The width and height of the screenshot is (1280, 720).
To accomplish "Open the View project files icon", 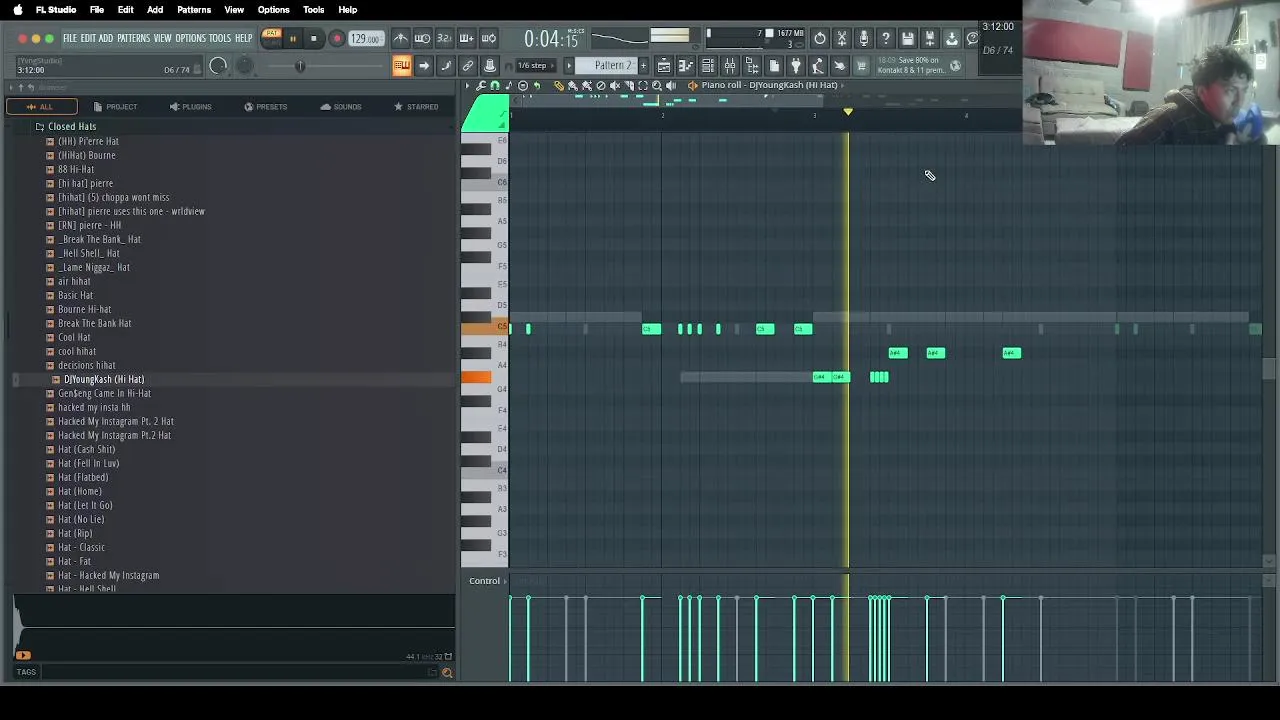I will 774,66.
